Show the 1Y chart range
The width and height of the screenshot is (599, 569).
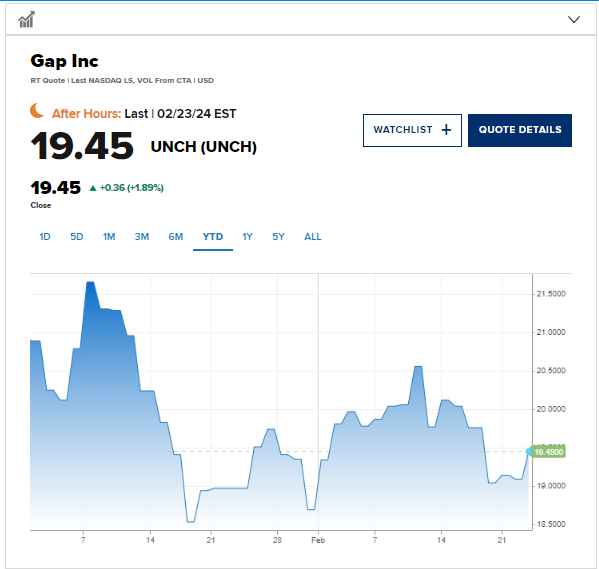pos(247,237)
